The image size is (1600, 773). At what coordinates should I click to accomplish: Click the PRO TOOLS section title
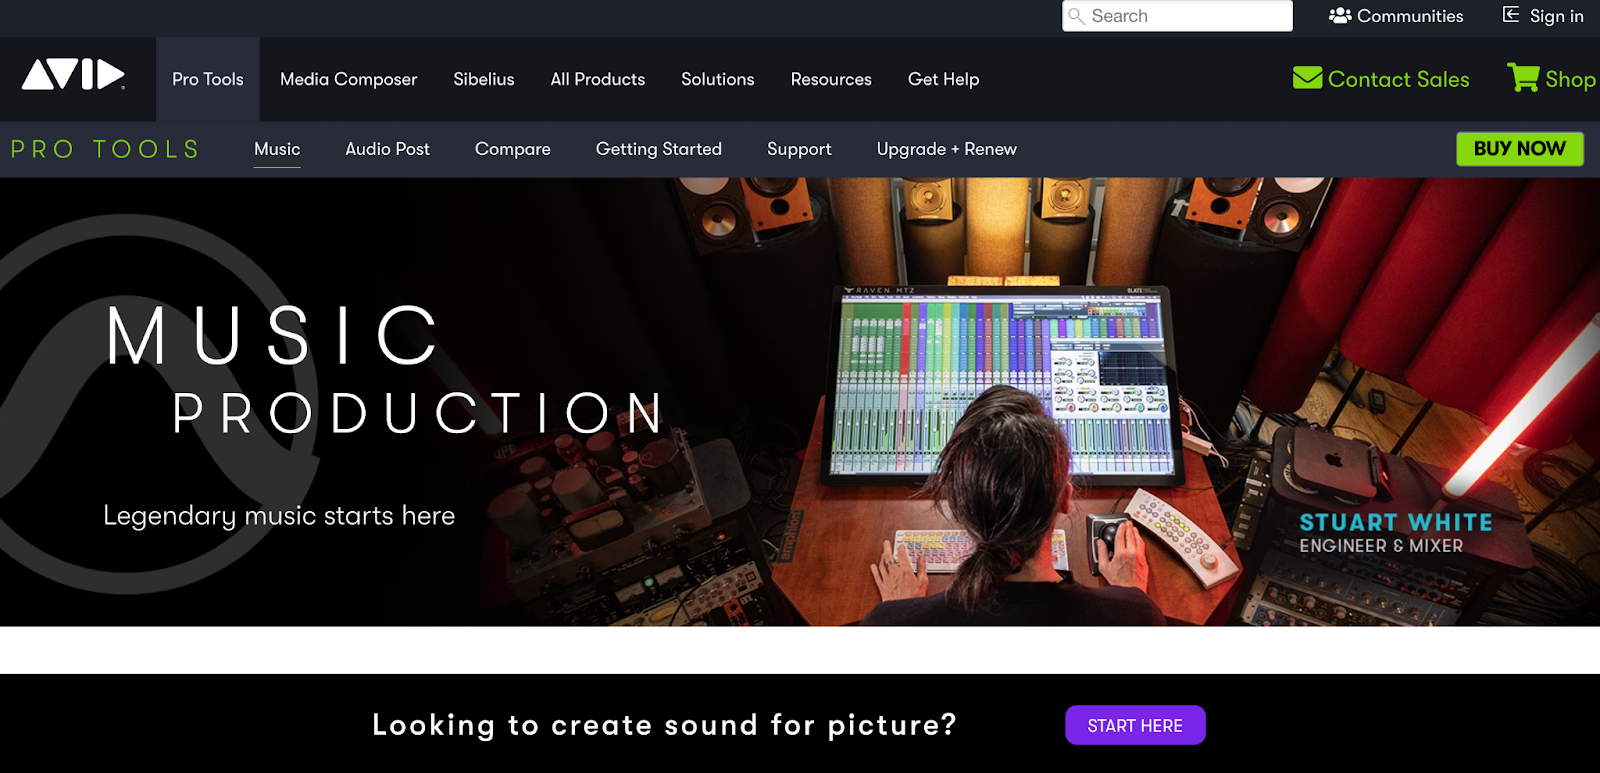pos(105,149)
